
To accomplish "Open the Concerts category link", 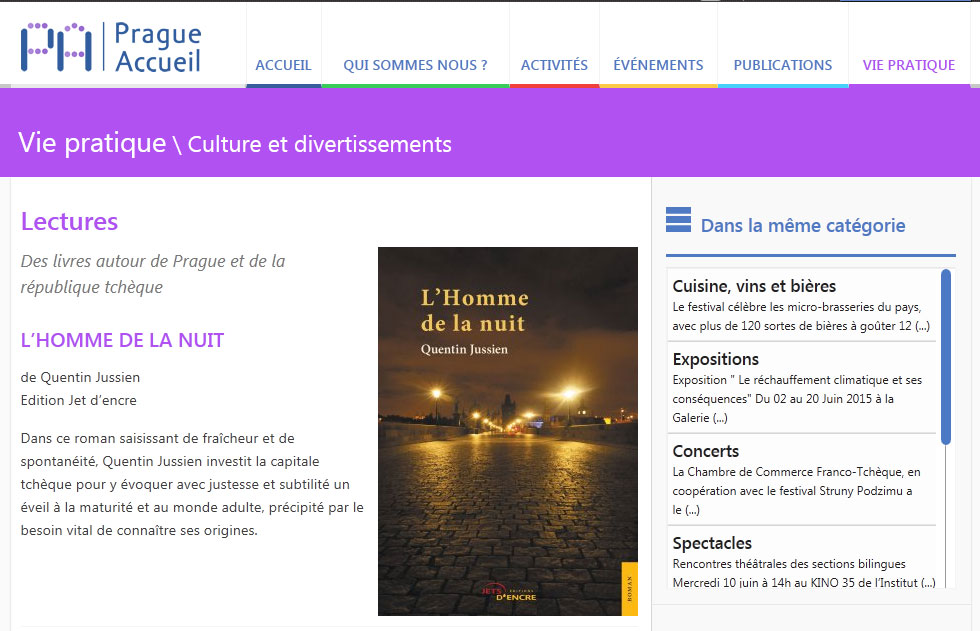I will [706, 451].
